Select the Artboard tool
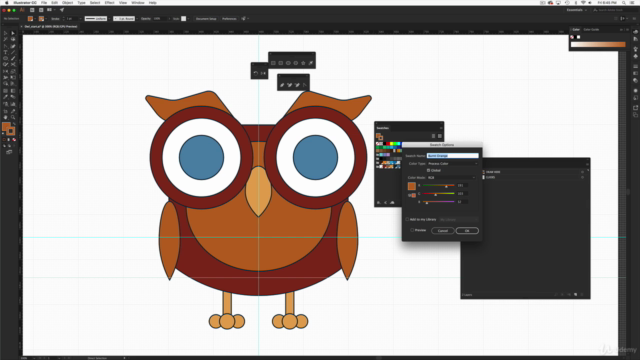This screenshot has width=640, height=360. click(x=5, y=111)
